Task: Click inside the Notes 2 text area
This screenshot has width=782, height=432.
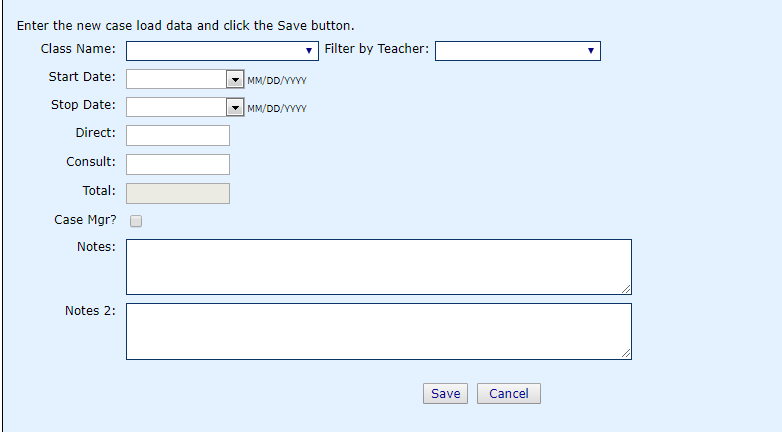Action: pos(379,331)
